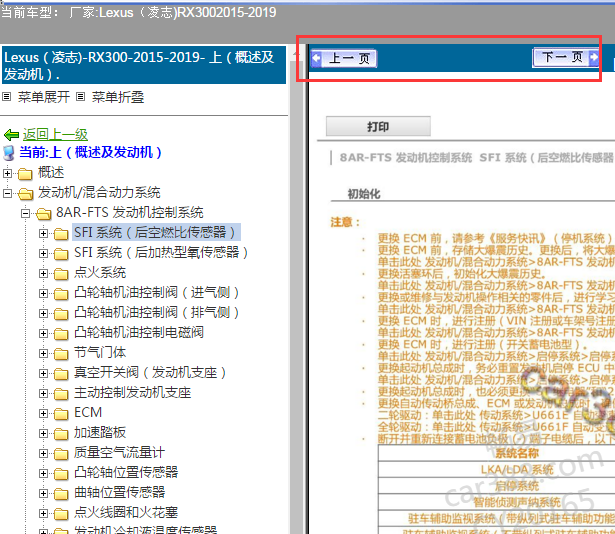Viewport: 615px width, 534px height.
Task: Click the folder icon next to 概述
Action: coord(25,173)
